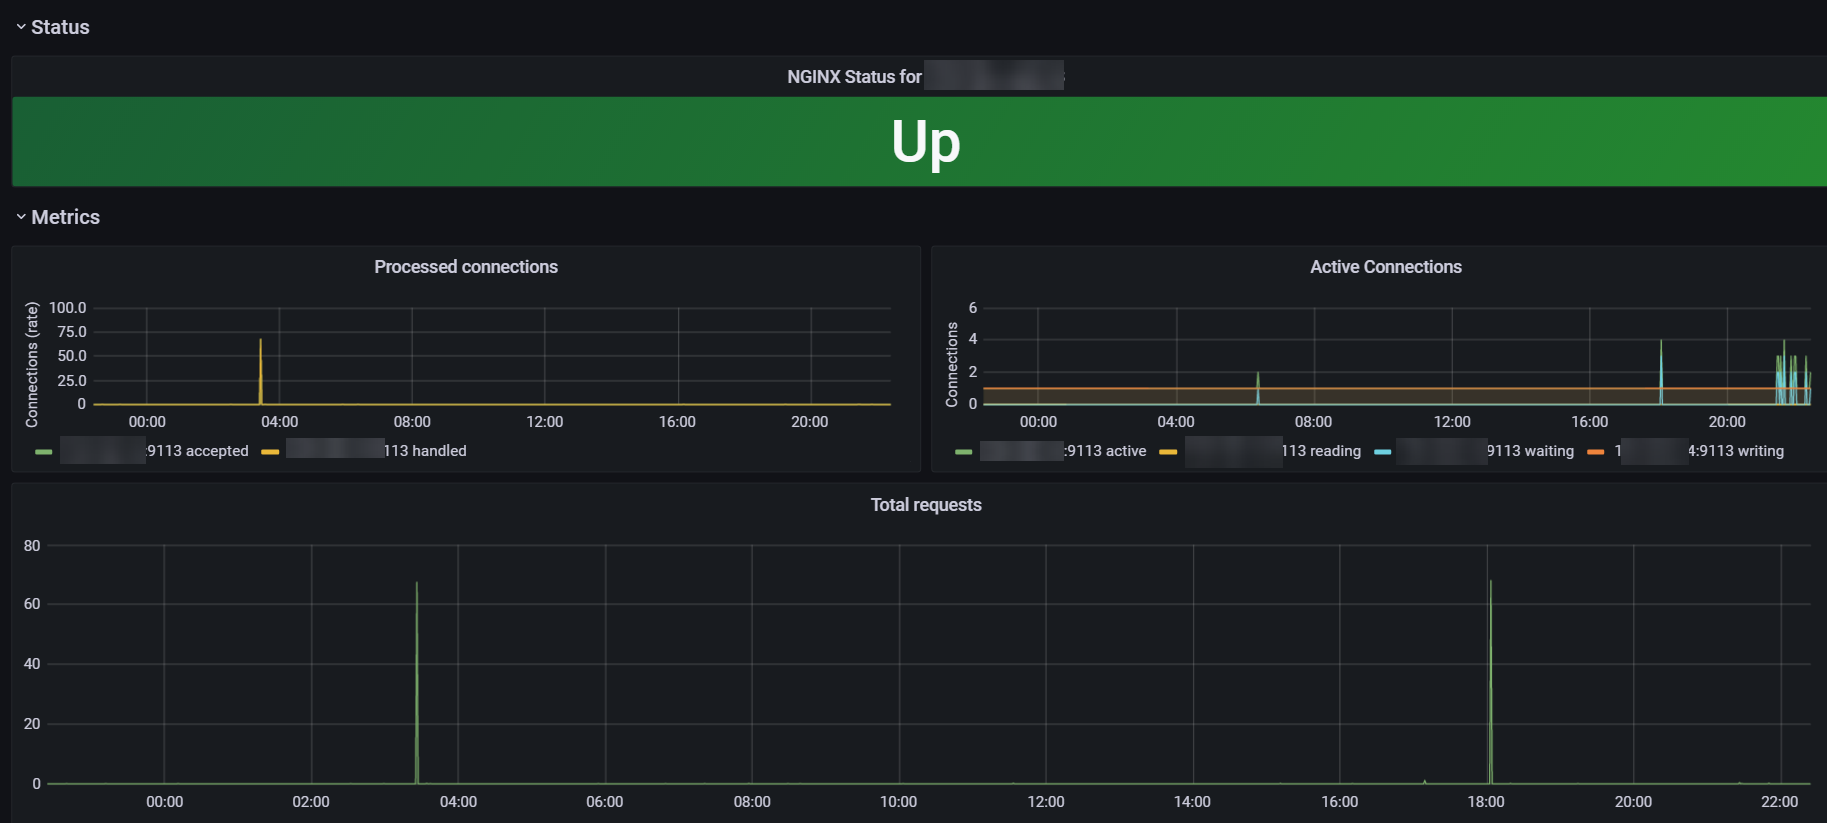Viewport: 1827px width, 823px height.
Task: Click the green 'Up' status panel
Action: (925, 142)
